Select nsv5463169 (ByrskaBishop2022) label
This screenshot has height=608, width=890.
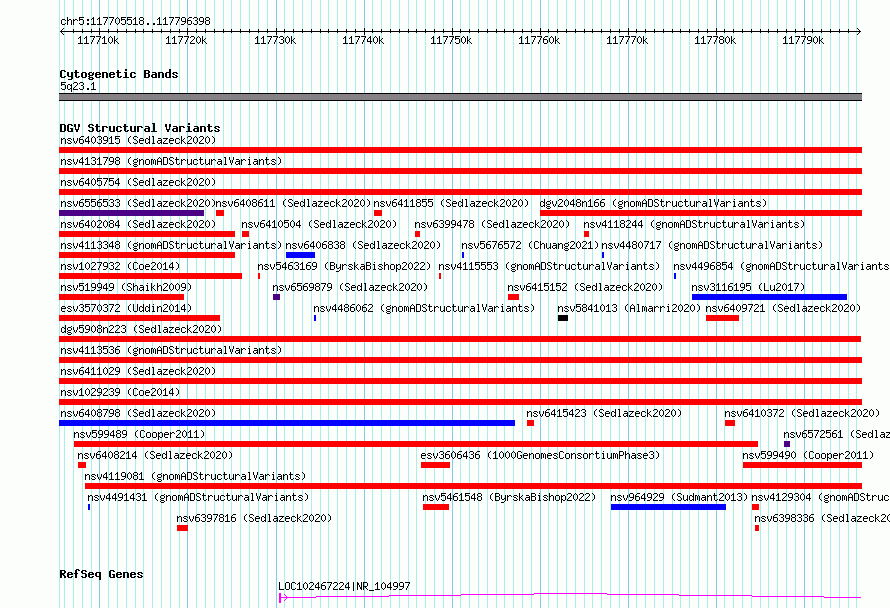[344, 266]
